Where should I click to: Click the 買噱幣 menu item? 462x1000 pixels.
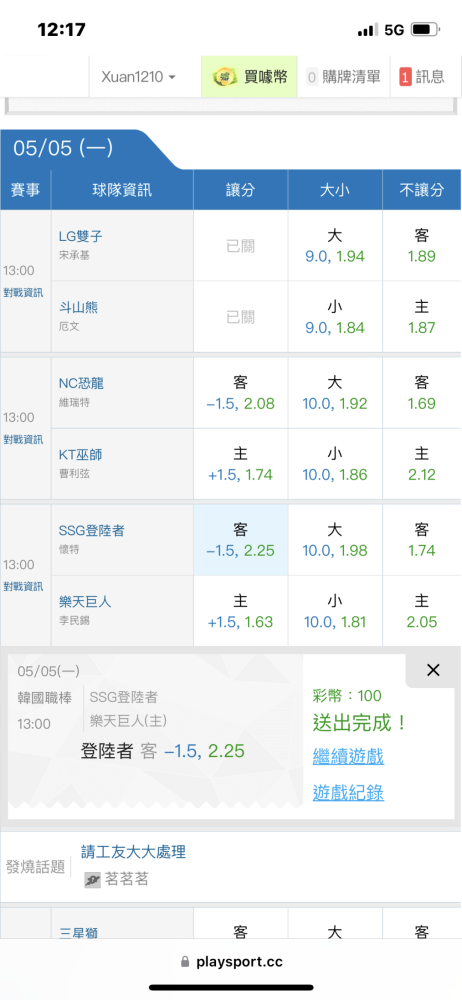(x=250, y=77)
